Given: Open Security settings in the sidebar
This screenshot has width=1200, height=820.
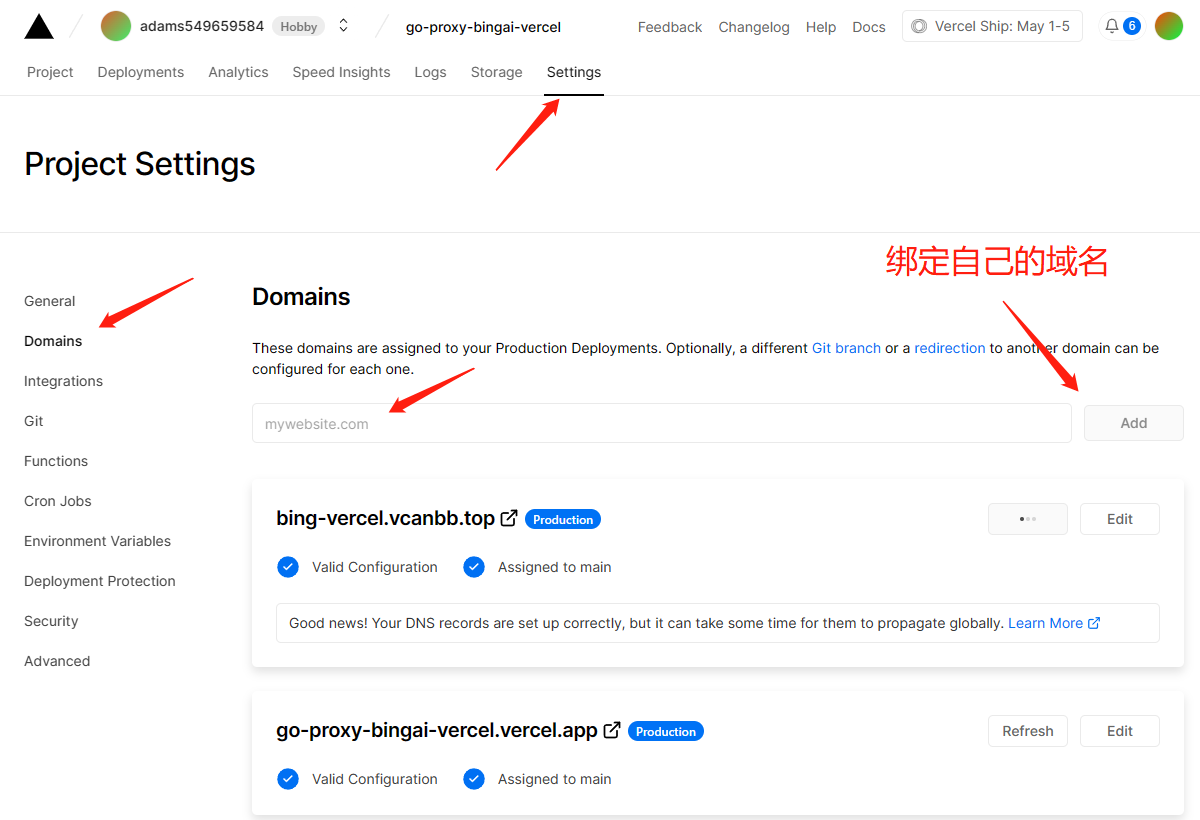Looking at the screenshot, I should pos(51,621).
